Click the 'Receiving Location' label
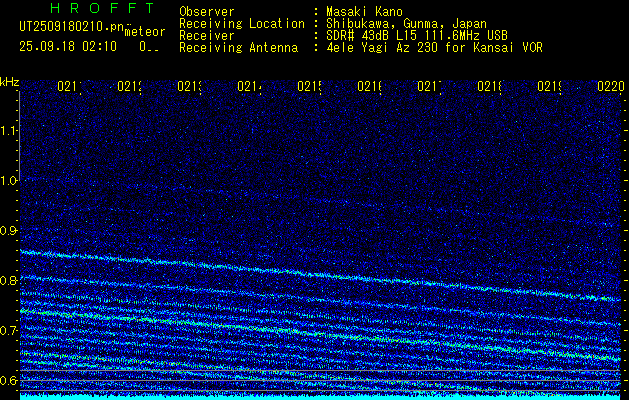 click(x=242, y=24)
